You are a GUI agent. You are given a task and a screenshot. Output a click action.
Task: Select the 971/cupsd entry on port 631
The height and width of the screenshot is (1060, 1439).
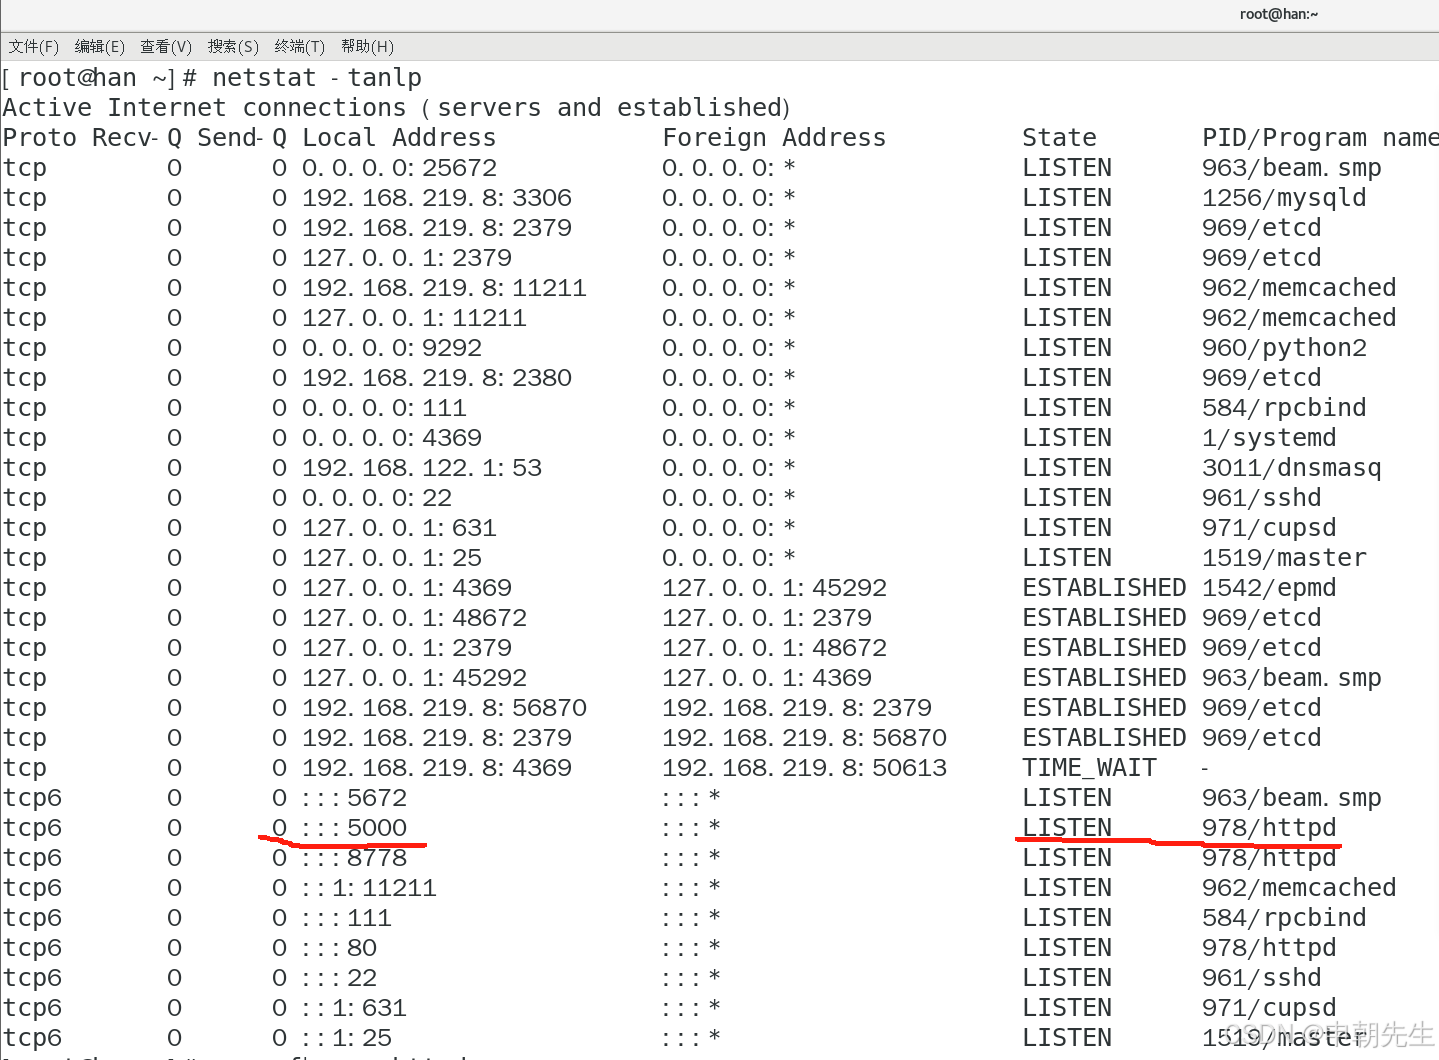pyautogui.click(x=1268, y=527)
